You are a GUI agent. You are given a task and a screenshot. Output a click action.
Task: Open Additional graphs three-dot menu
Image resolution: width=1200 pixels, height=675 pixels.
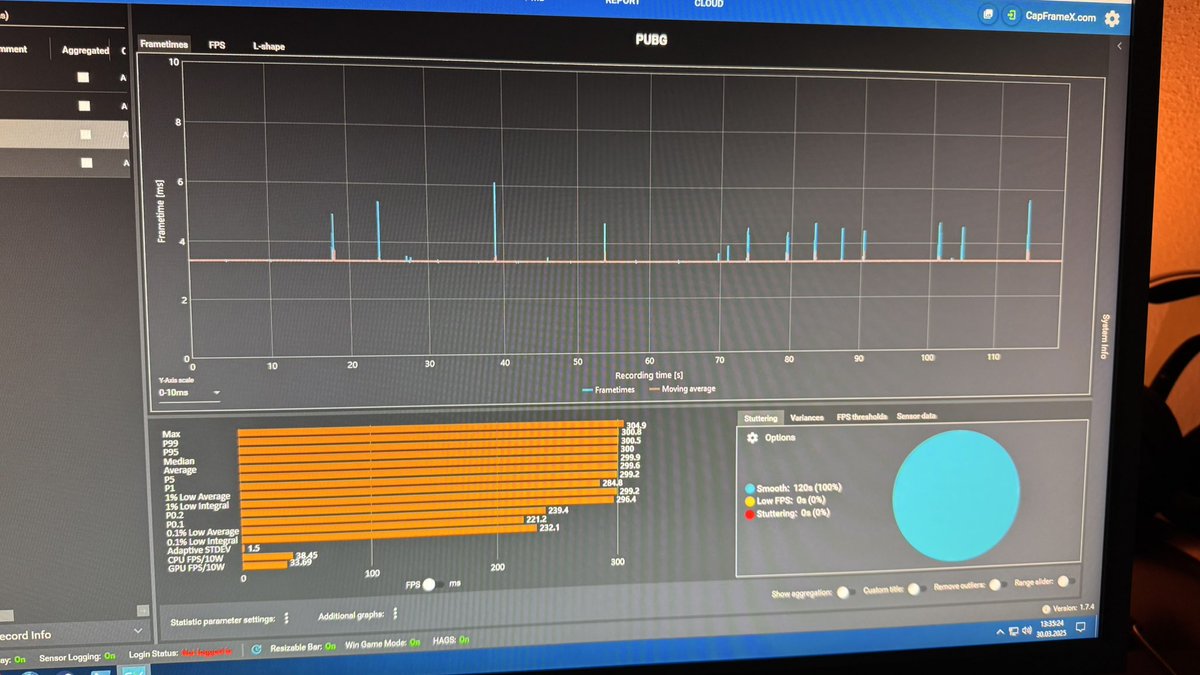point(397,614)
